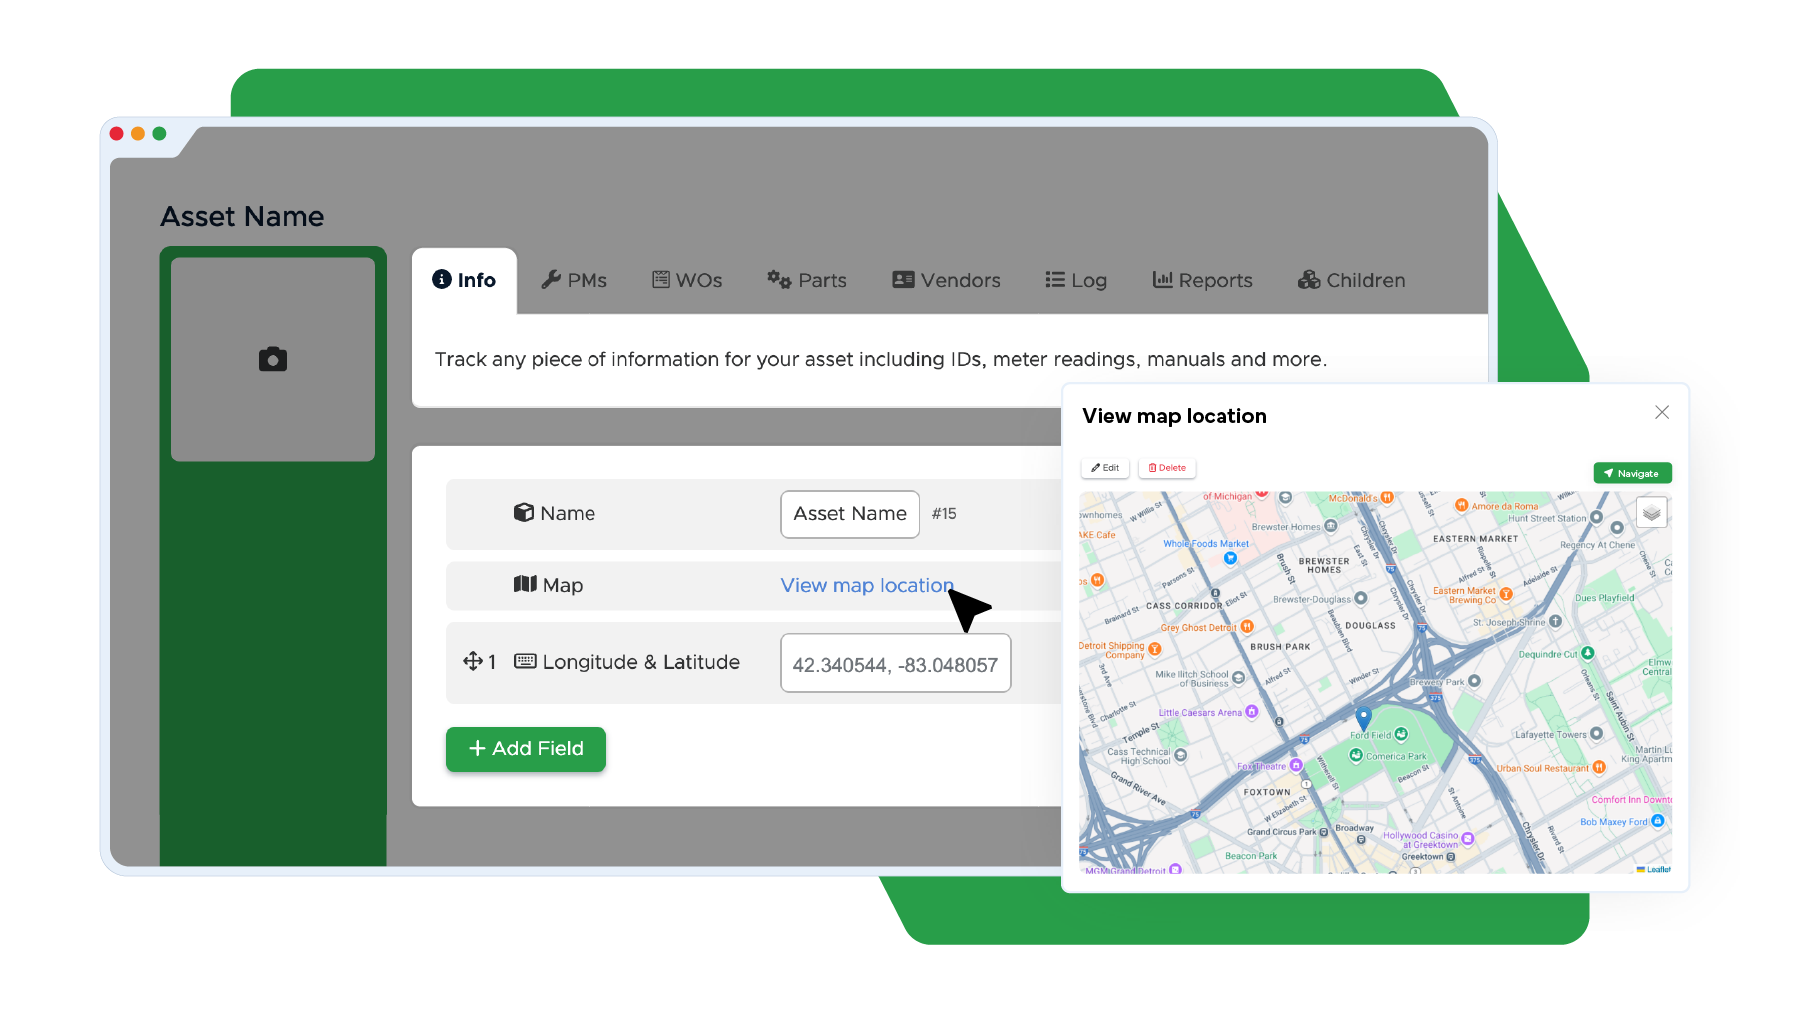Open the Children tab

(1350, 280)
